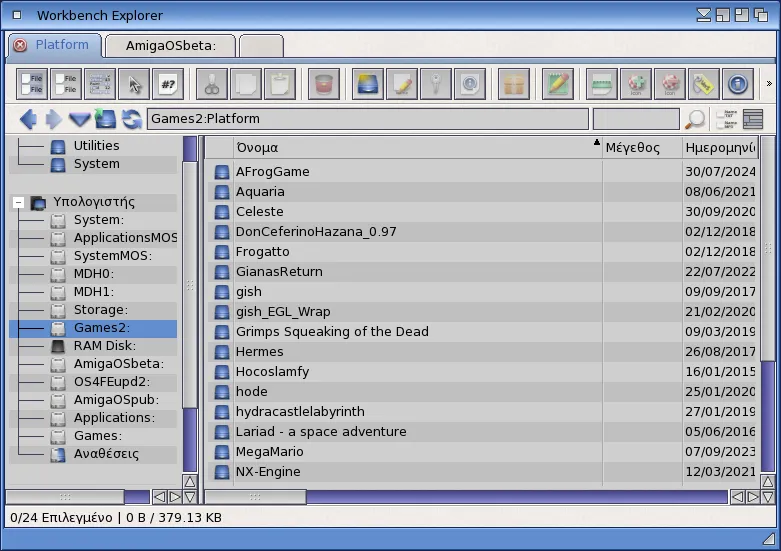Click the trash can delete icon
This screenshot has height=551, width=781.
322,84
